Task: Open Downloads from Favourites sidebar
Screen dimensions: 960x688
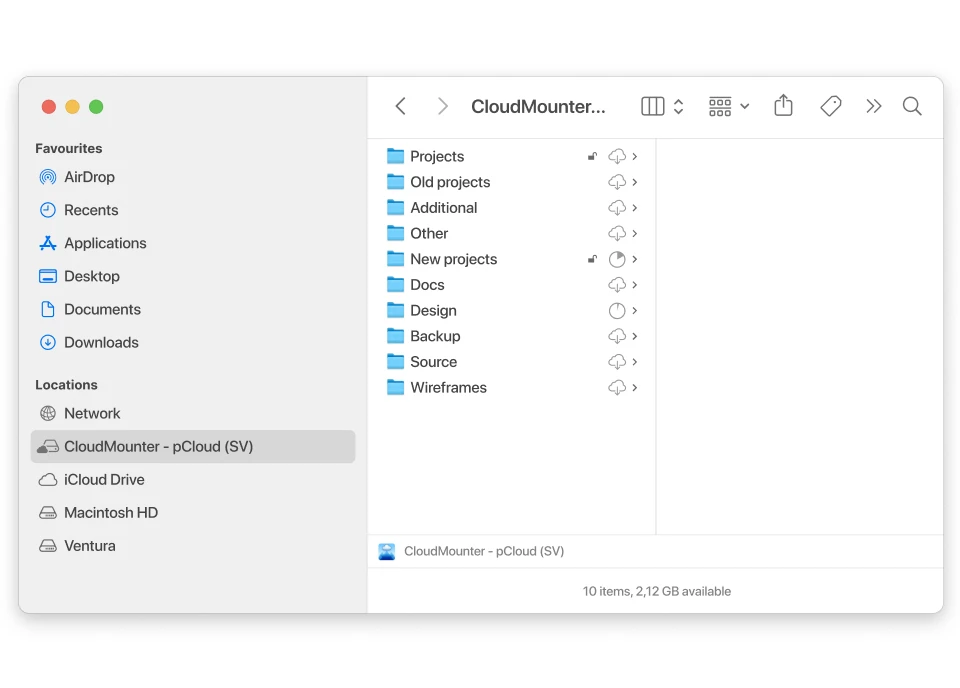Action: point(101,342)
